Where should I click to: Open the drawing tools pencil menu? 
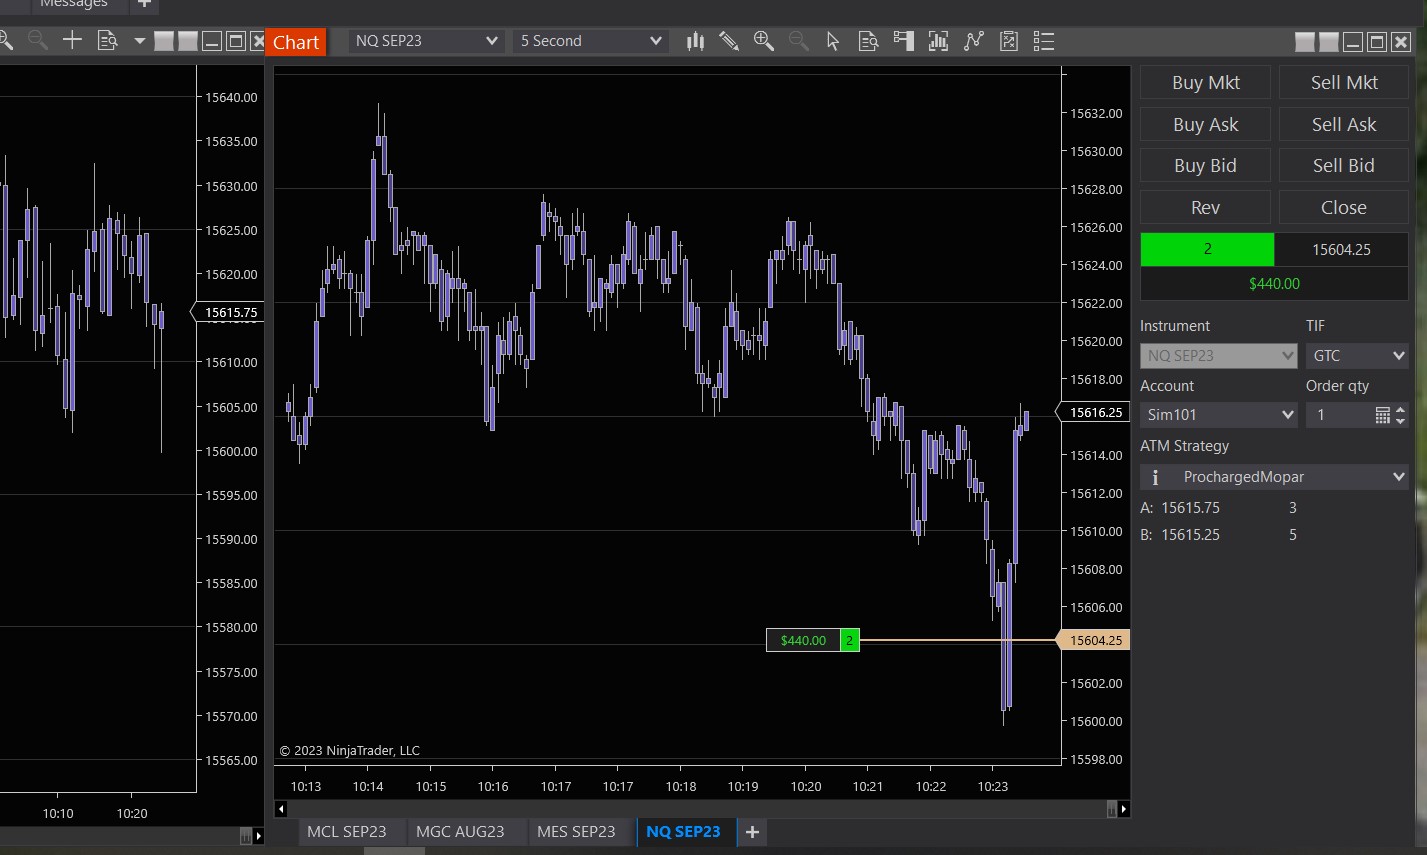pos(729,41)
